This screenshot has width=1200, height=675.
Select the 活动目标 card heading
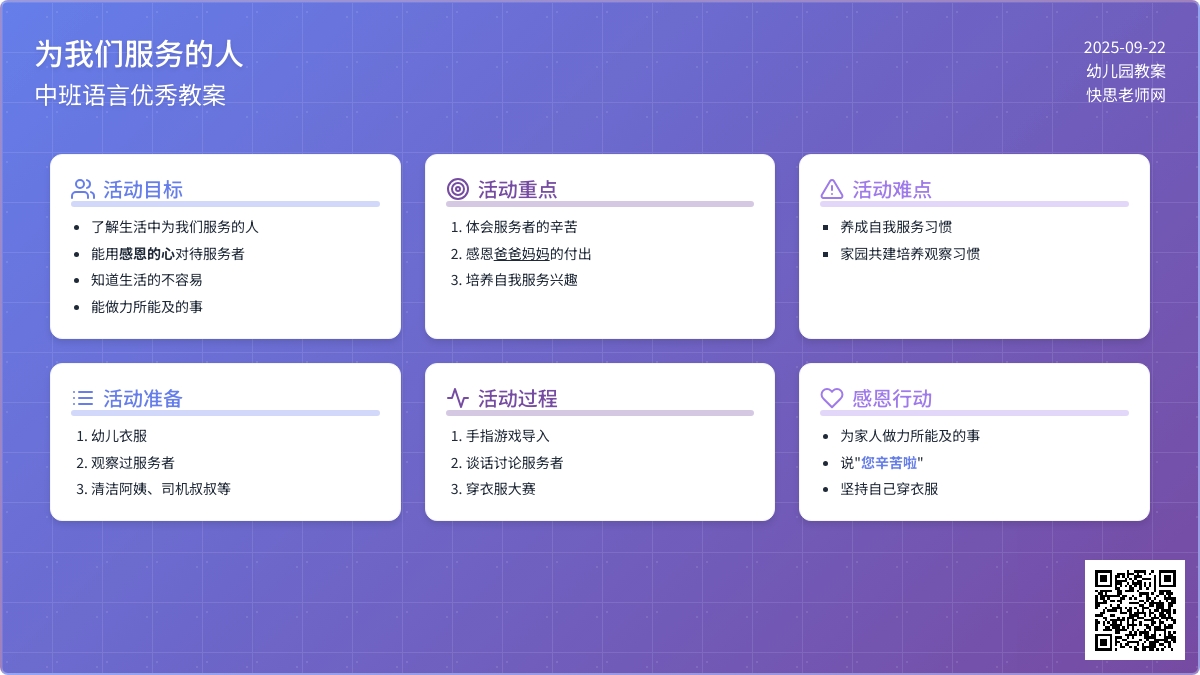(x=143, y=189)
